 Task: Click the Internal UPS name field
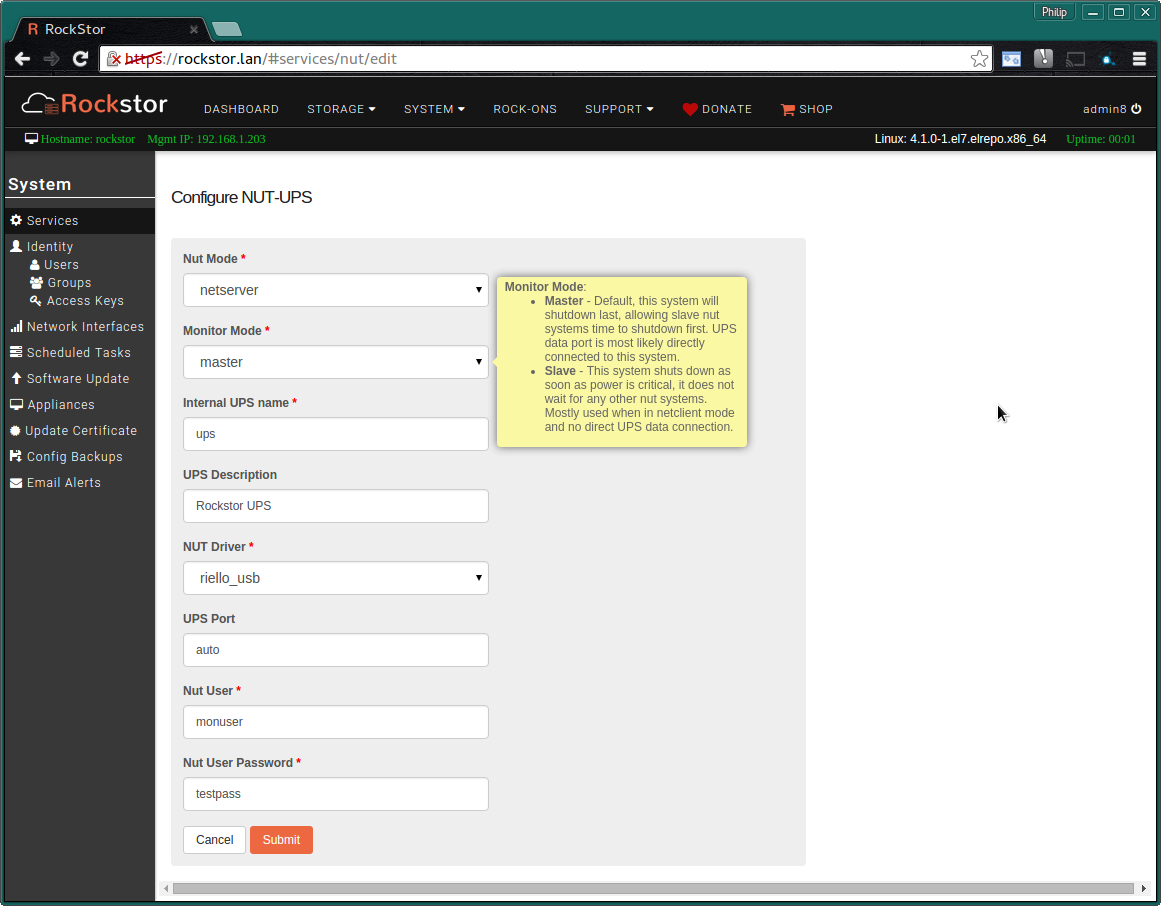pos(335,434)
